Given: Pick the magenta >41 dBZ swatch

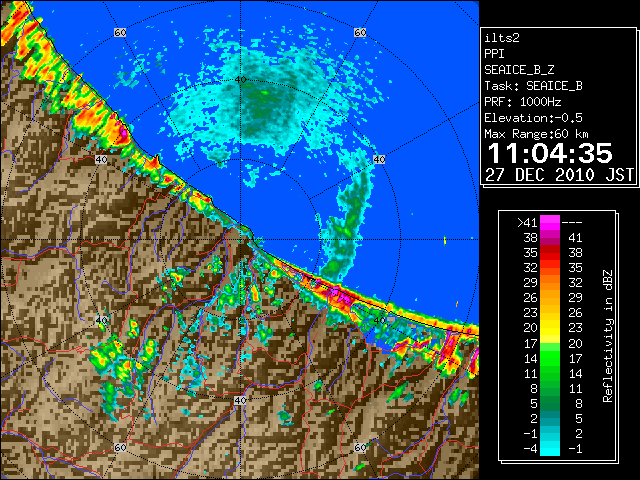Looking at the screenshot, I should (550, 222).
